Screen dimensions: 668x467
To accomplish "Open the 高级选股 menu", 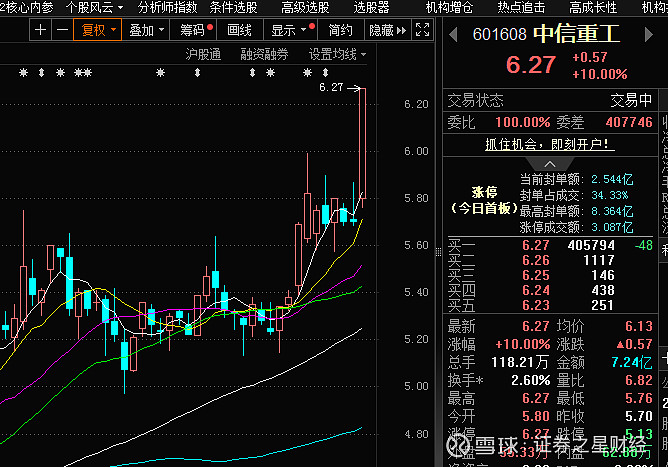I will [x=305, y=7].
